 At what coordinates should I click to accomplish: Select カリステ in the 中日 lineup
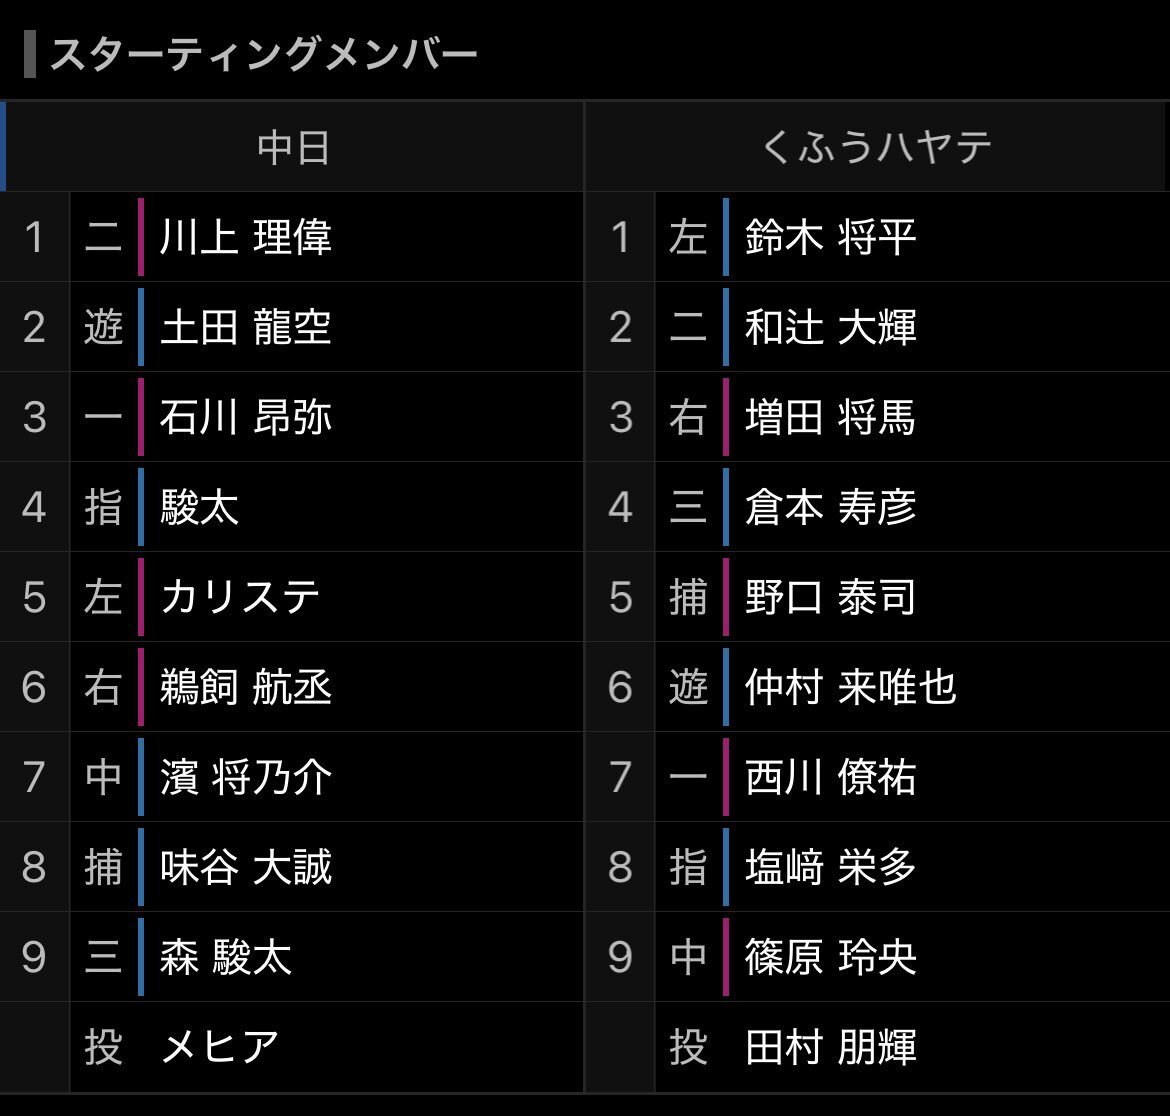240,597
